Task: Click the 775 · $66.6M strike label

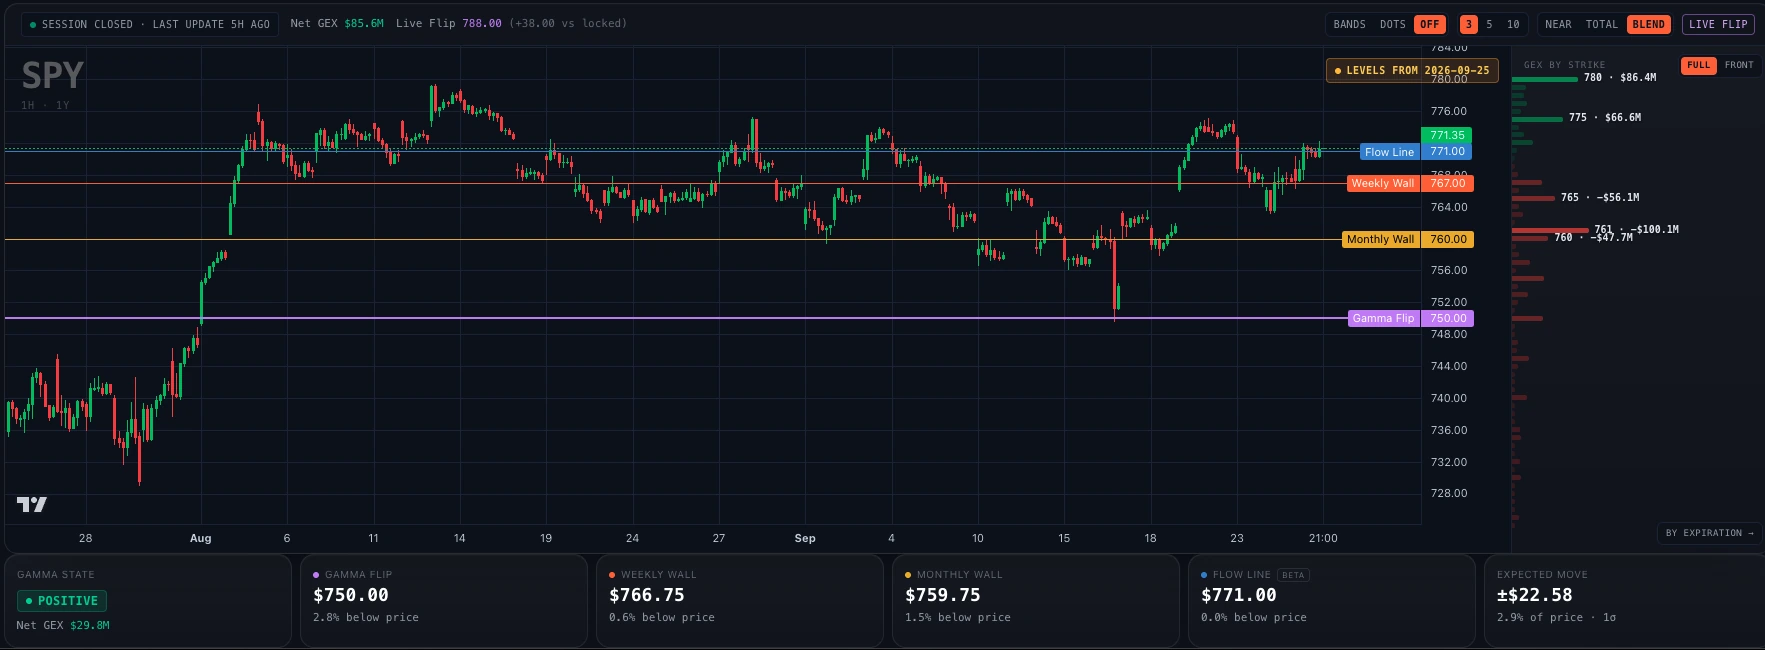Action: point(1605,117)
